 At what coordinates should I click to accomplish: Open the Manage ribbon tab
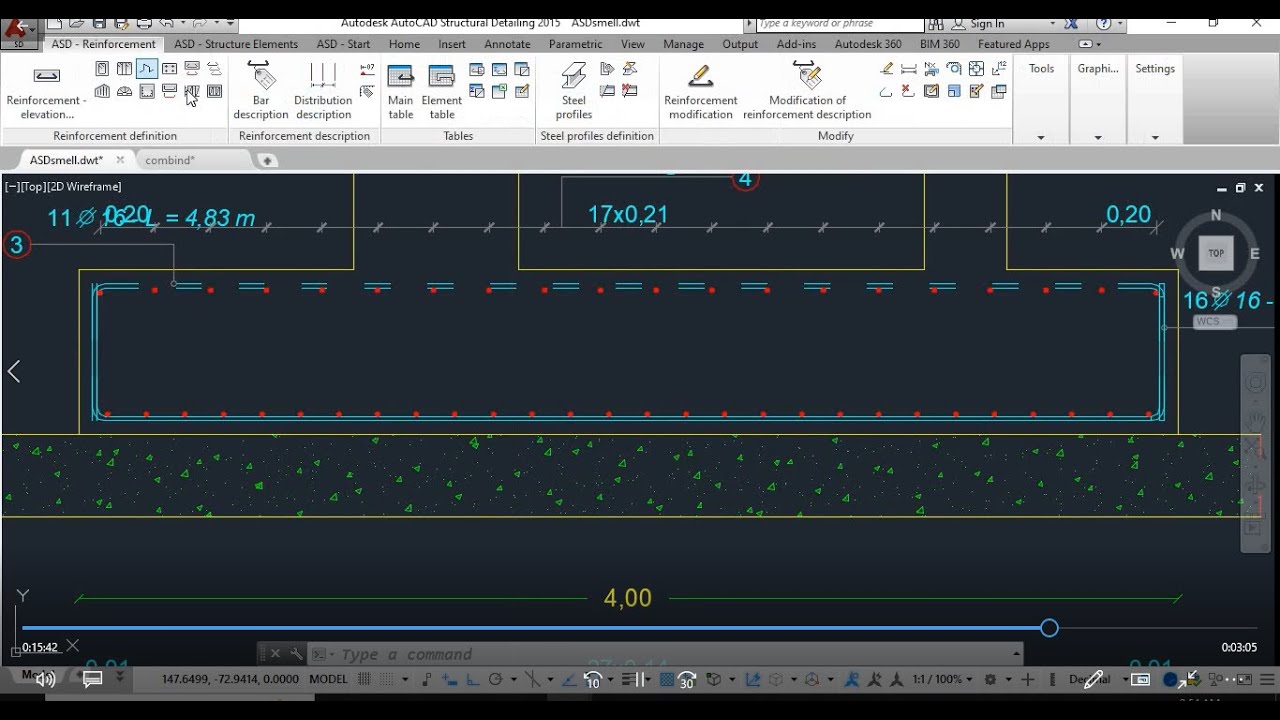(x=683, y=44)
